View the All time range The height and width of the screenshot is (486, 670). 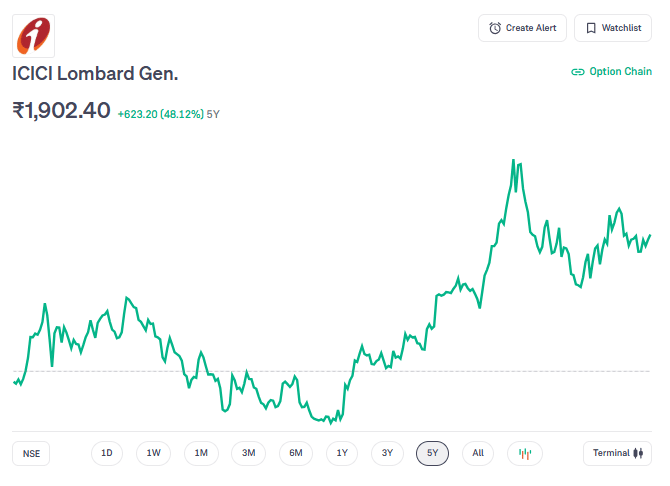478,453
